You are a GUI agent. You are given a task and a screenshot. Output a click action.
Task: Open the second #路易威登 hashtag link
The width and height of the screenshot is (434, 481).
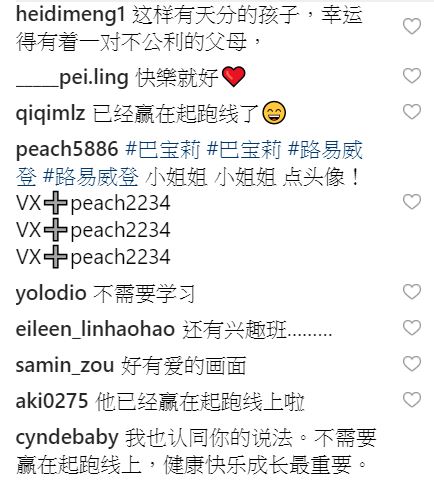(91, 177)
